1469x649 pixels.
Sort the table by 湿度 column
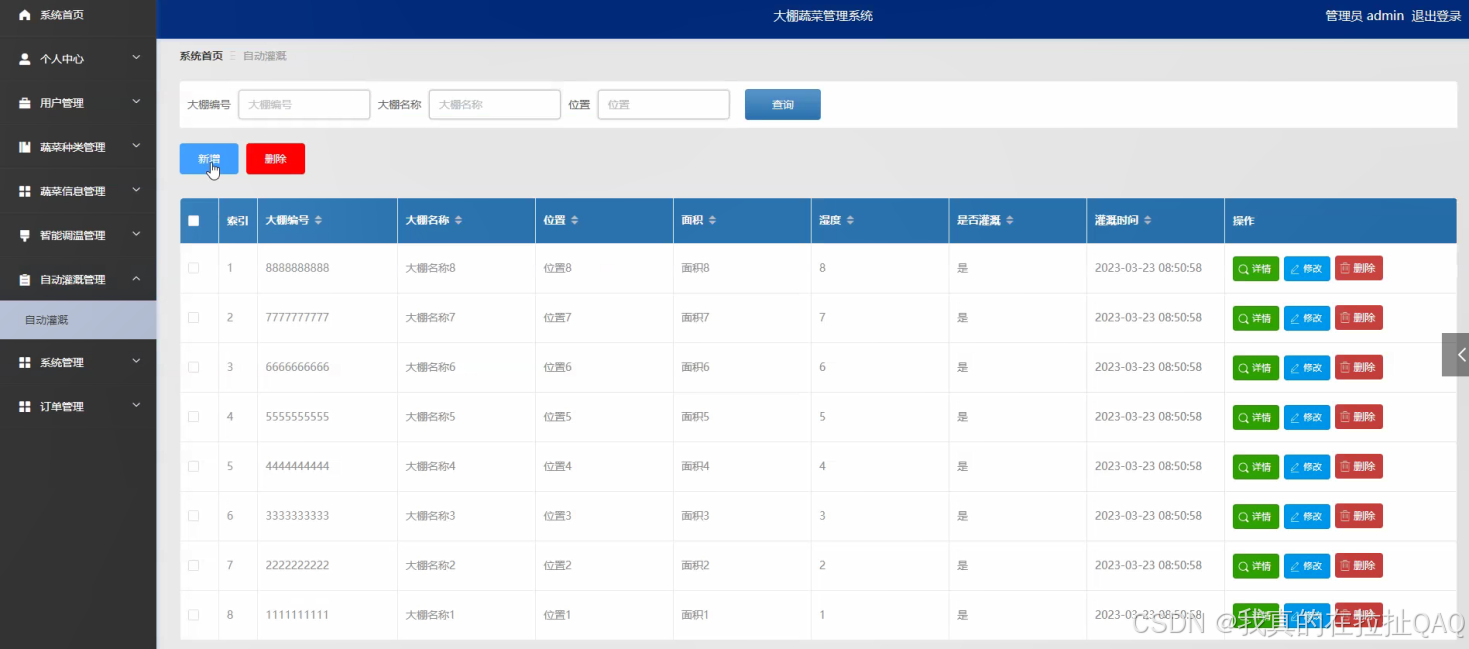point(850,220)
